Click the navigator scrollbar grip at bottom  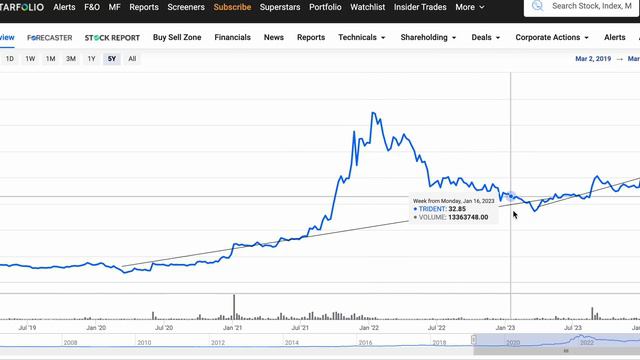[x=566, y=351]
